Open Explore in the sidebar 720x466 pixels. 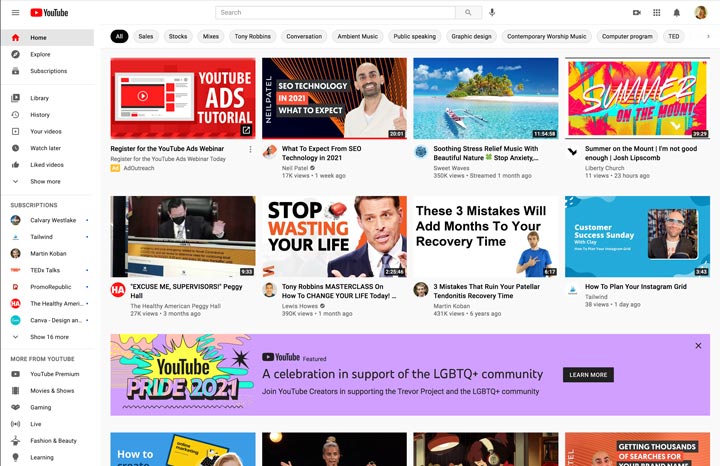(48, 54)
